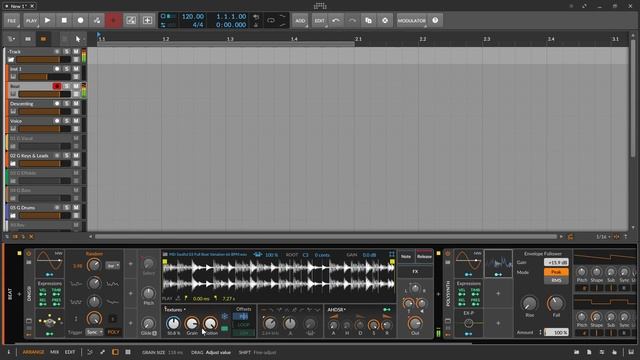
Task: Switch to the MIX view tab
Action: coord(54,352)
